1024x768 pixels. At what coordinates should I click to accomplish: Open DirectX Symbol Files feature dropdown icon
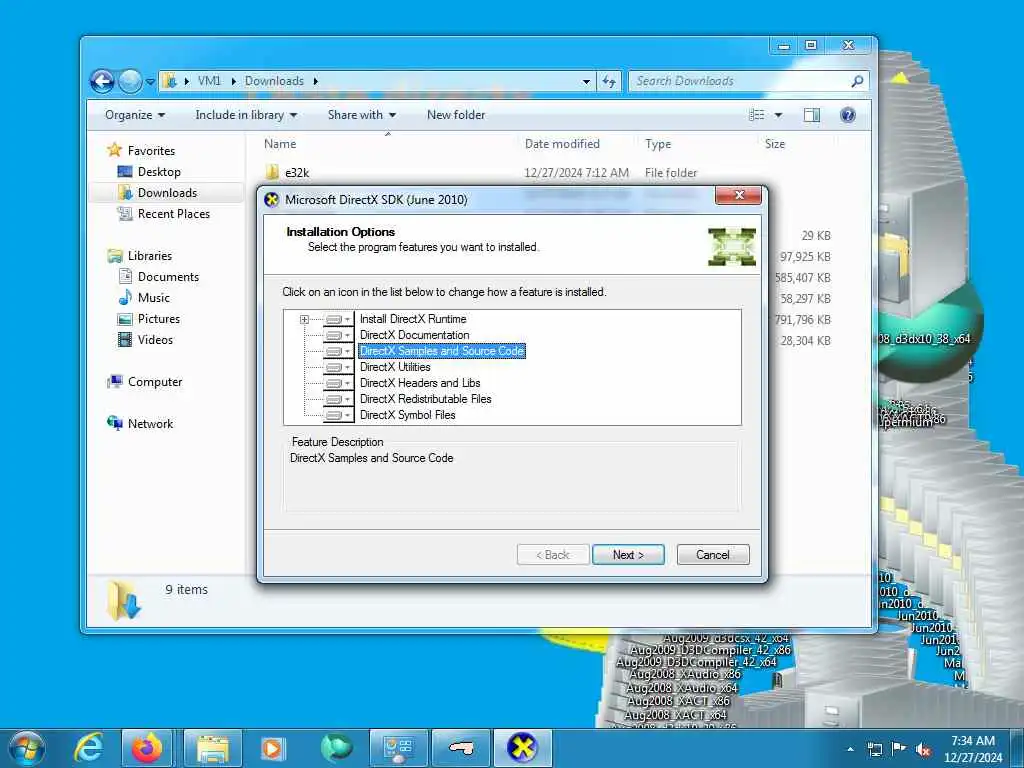click(338, 415)
